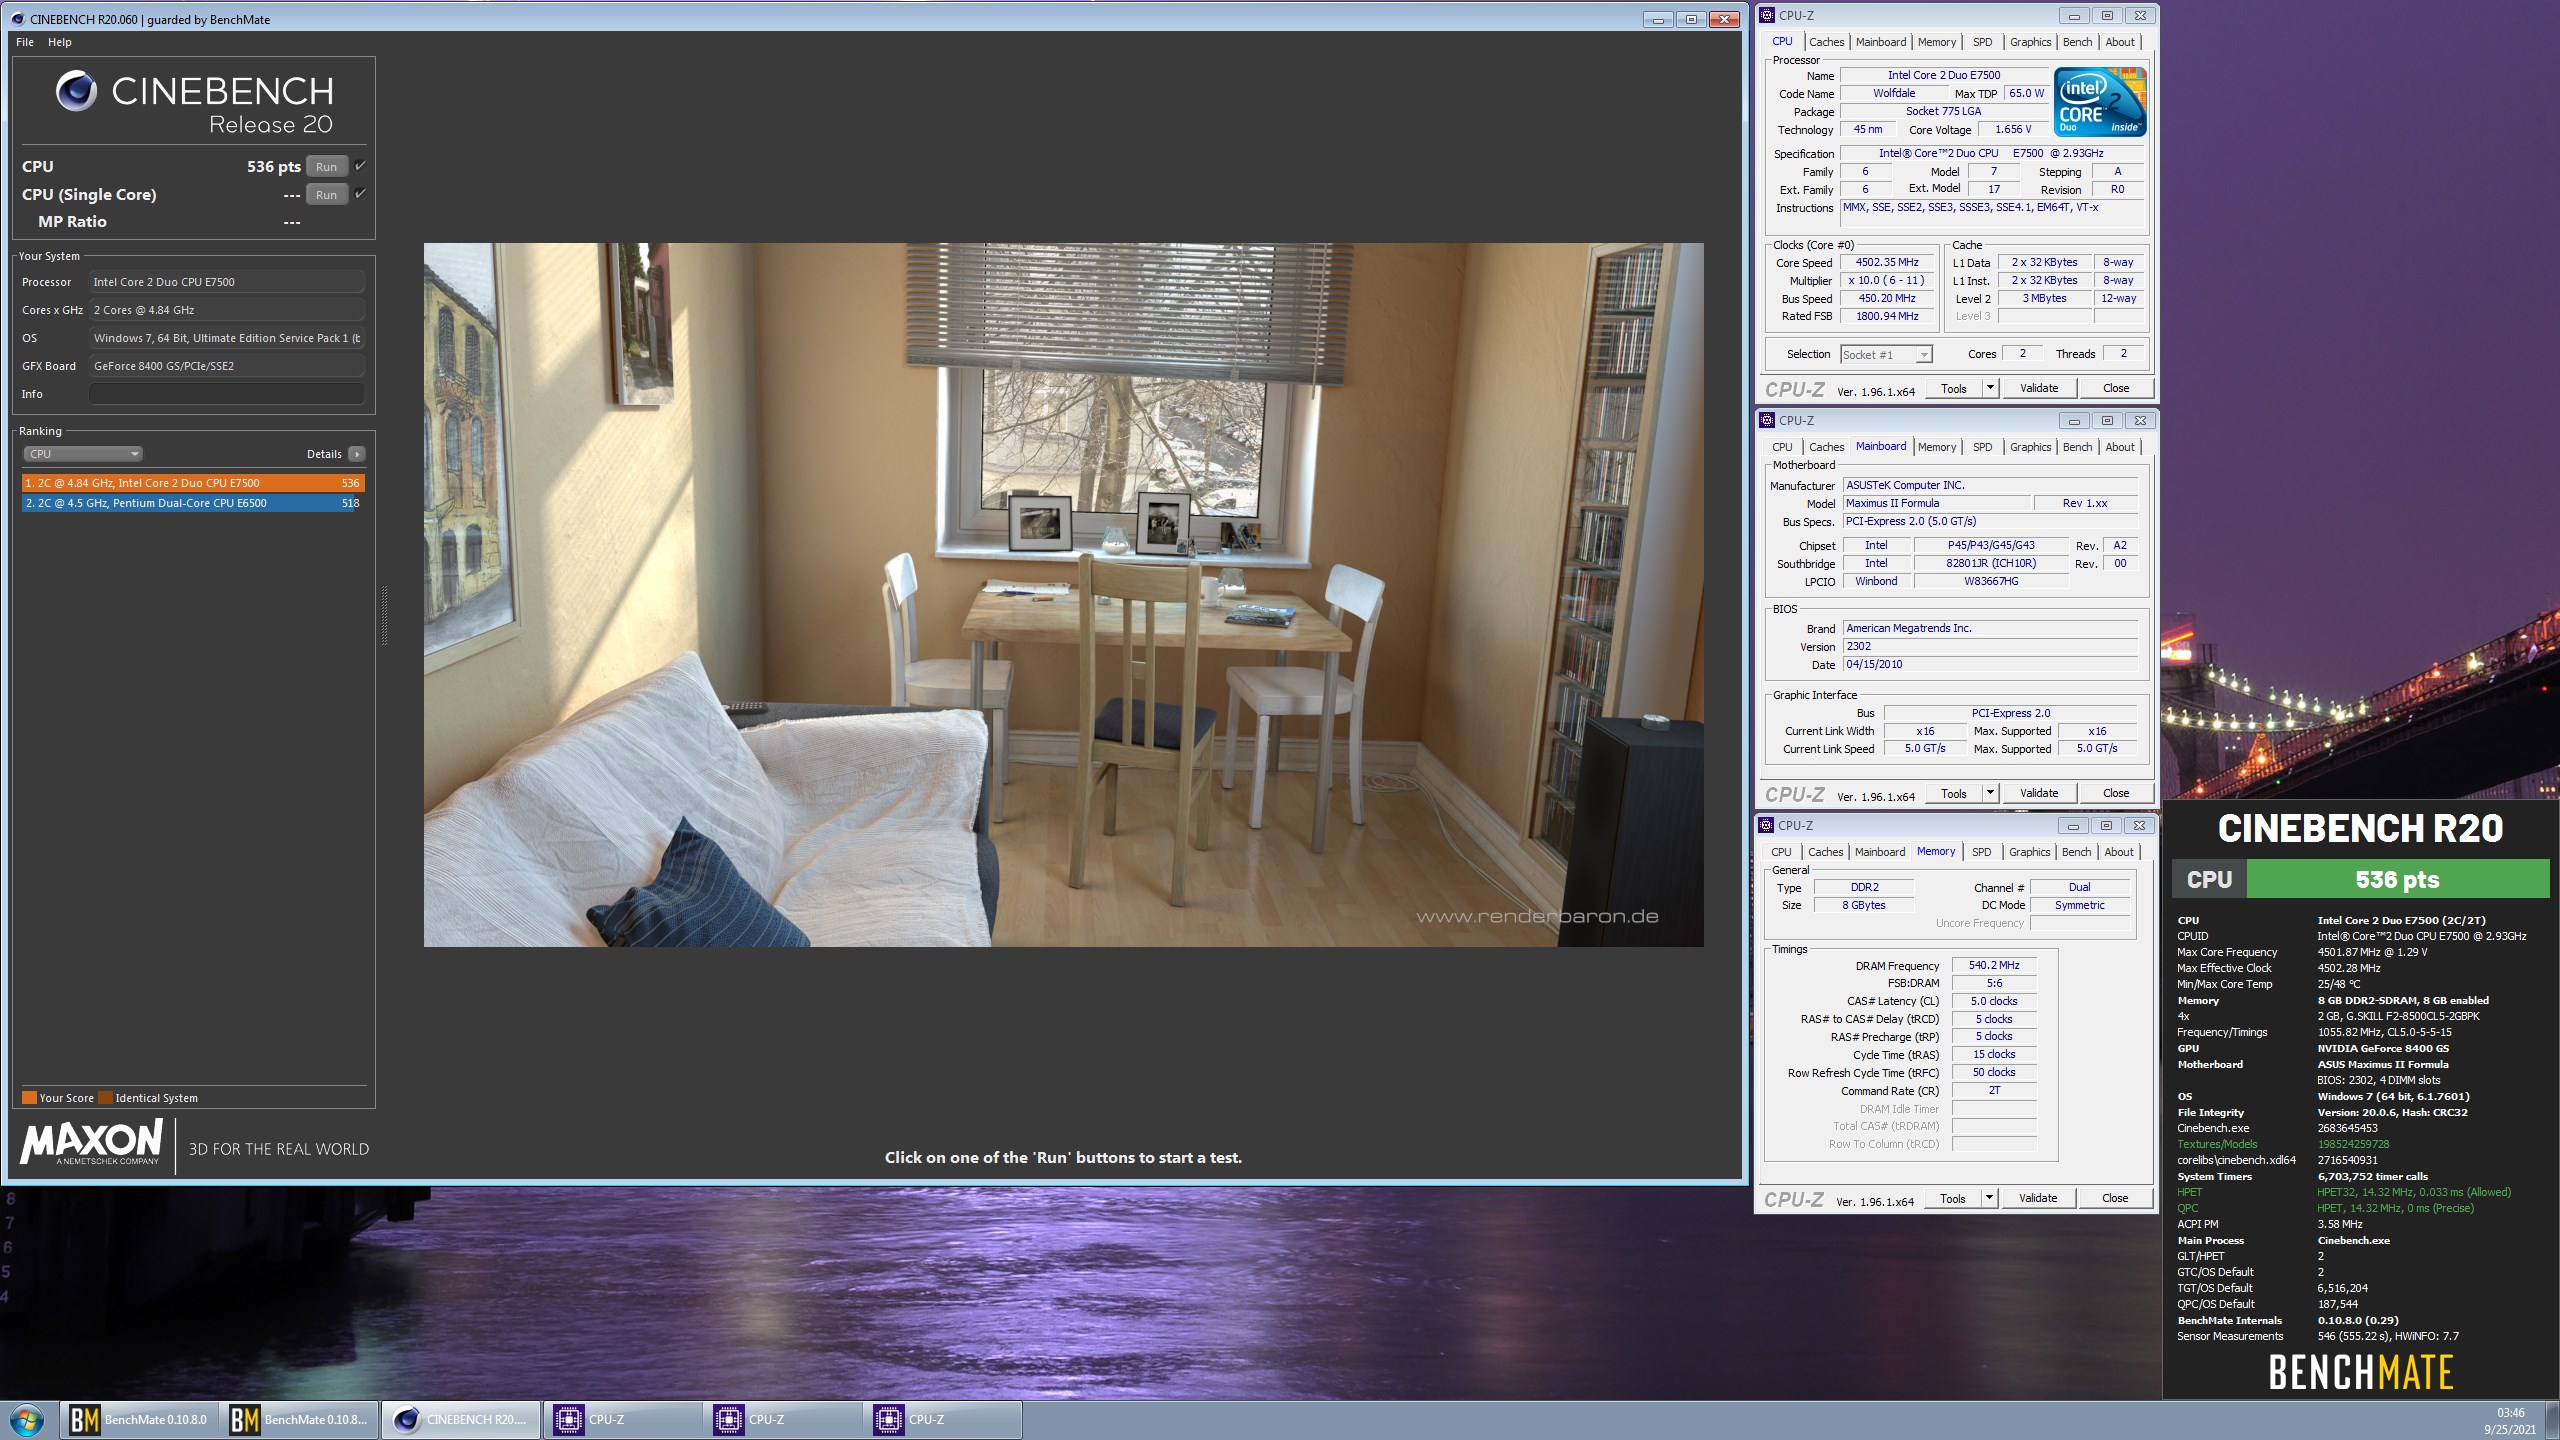
Task: Click motherboard model Maximus II Formula
Action: (1937, 503)
